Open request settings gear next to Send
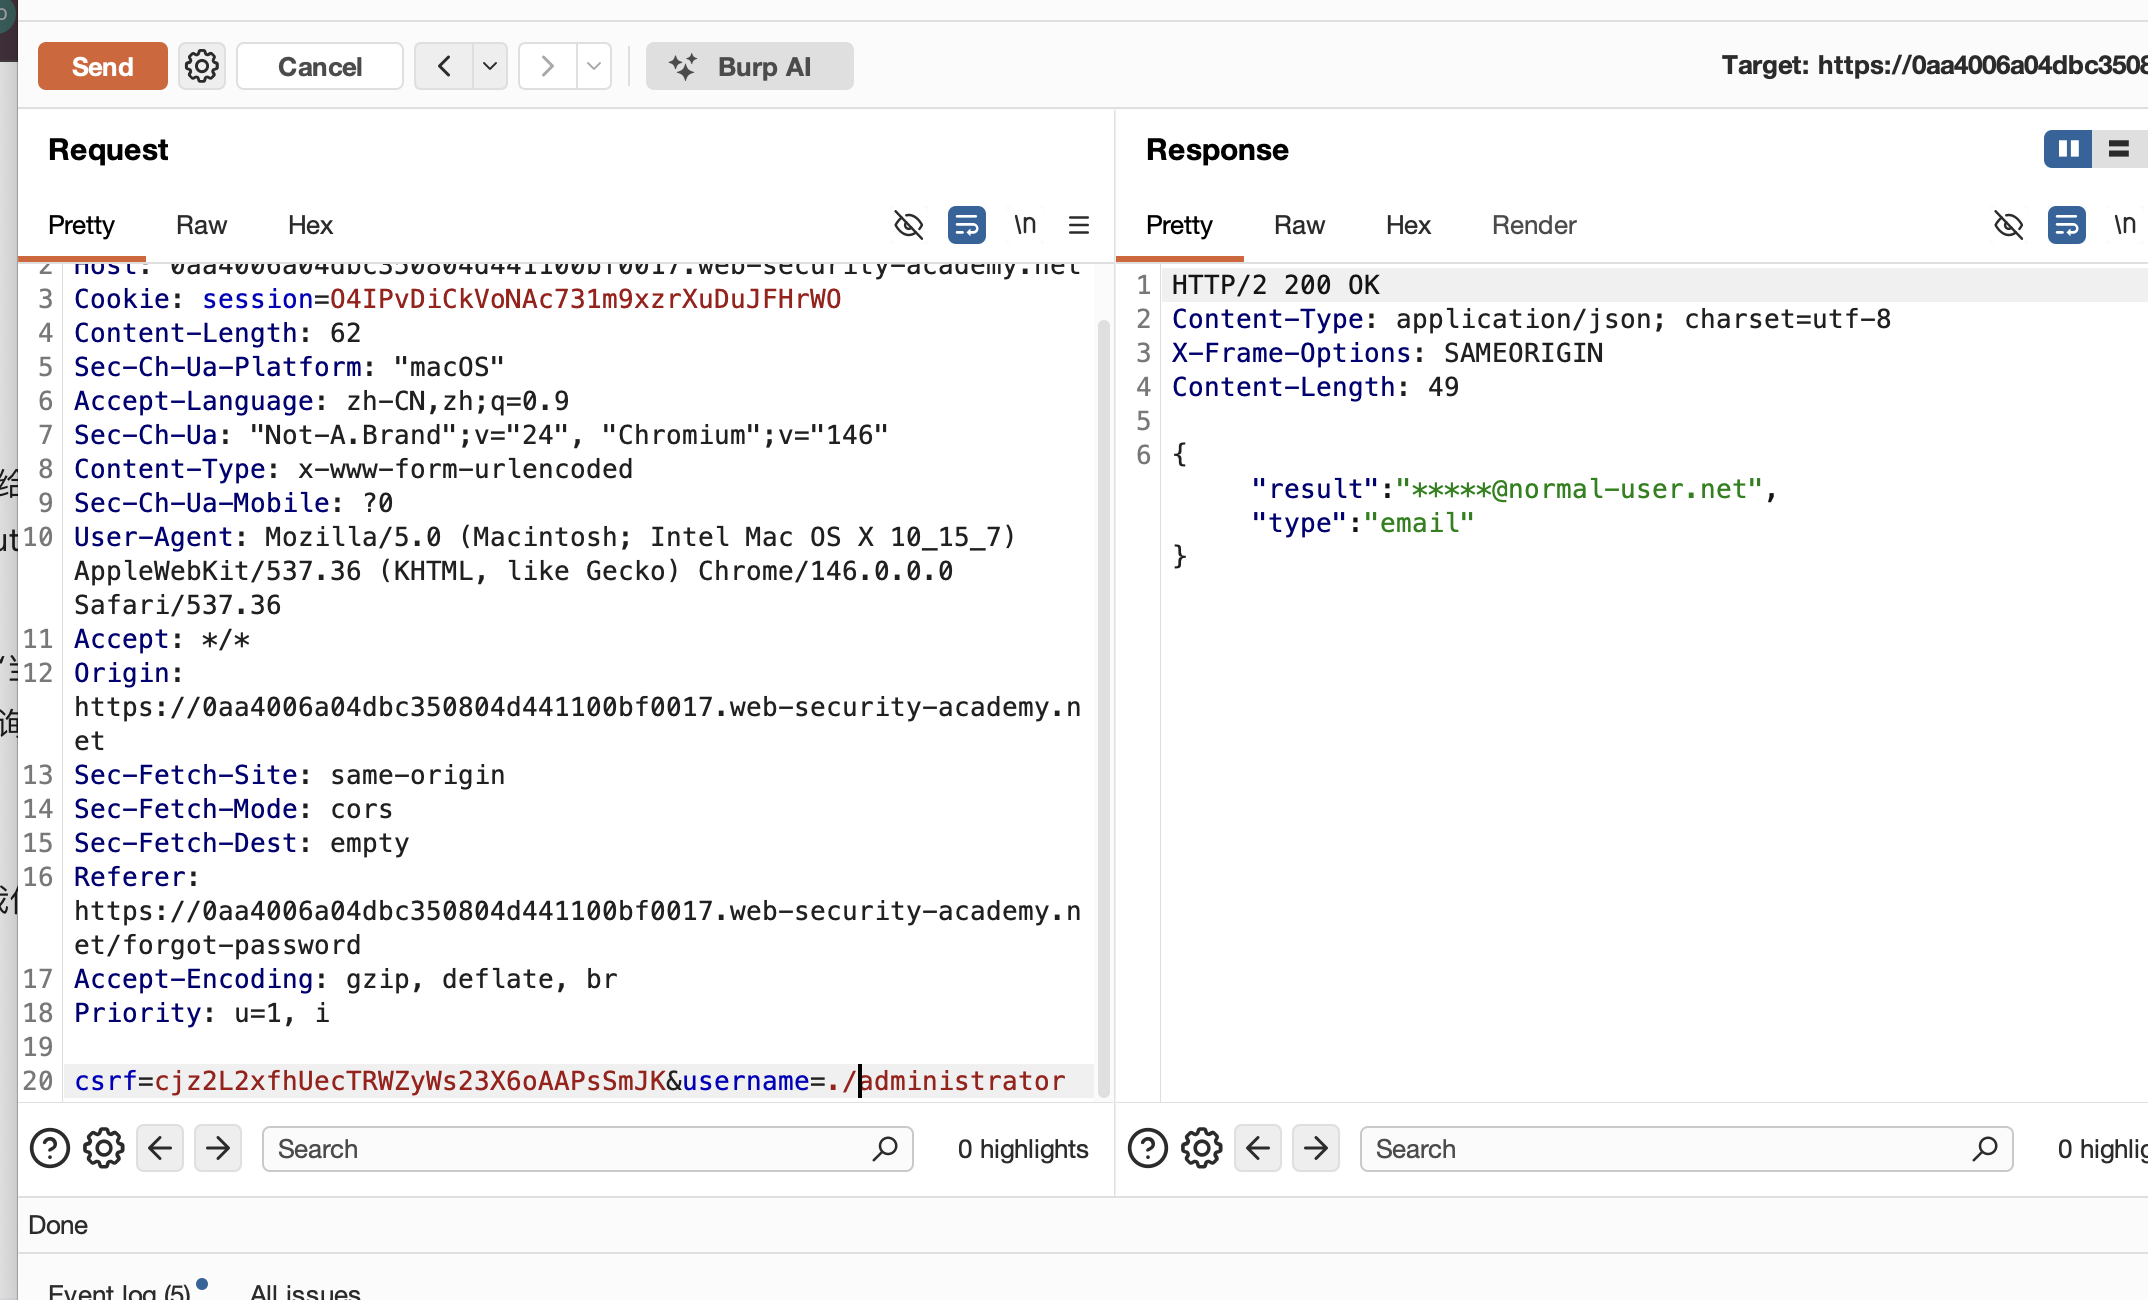 202,67
